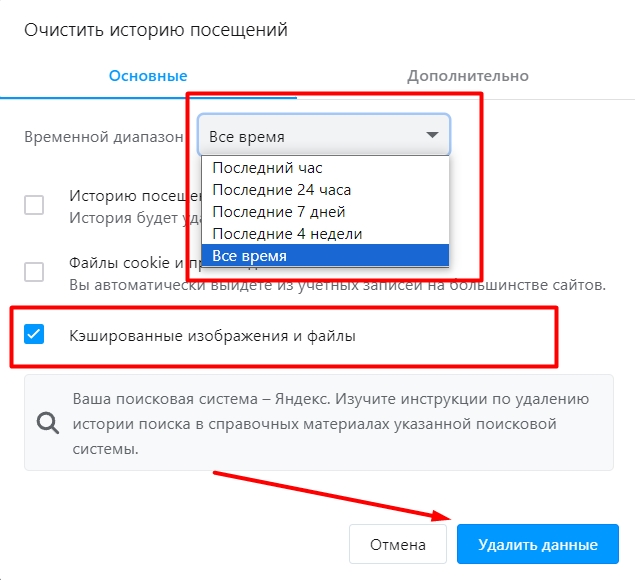Enable the browsing history checkbox
The width and height of the screenshot is (635, 580).
(34, 205)
